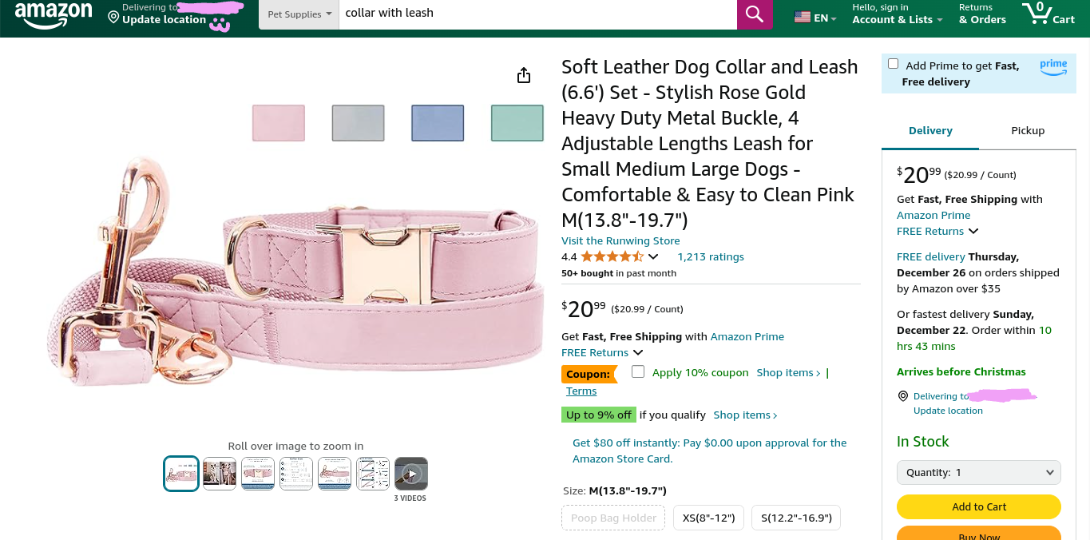This screenshot has height=540, width=1090.
Task: Tick the Apply 10% coupon checkbox
Action: [x=638, y=372]
